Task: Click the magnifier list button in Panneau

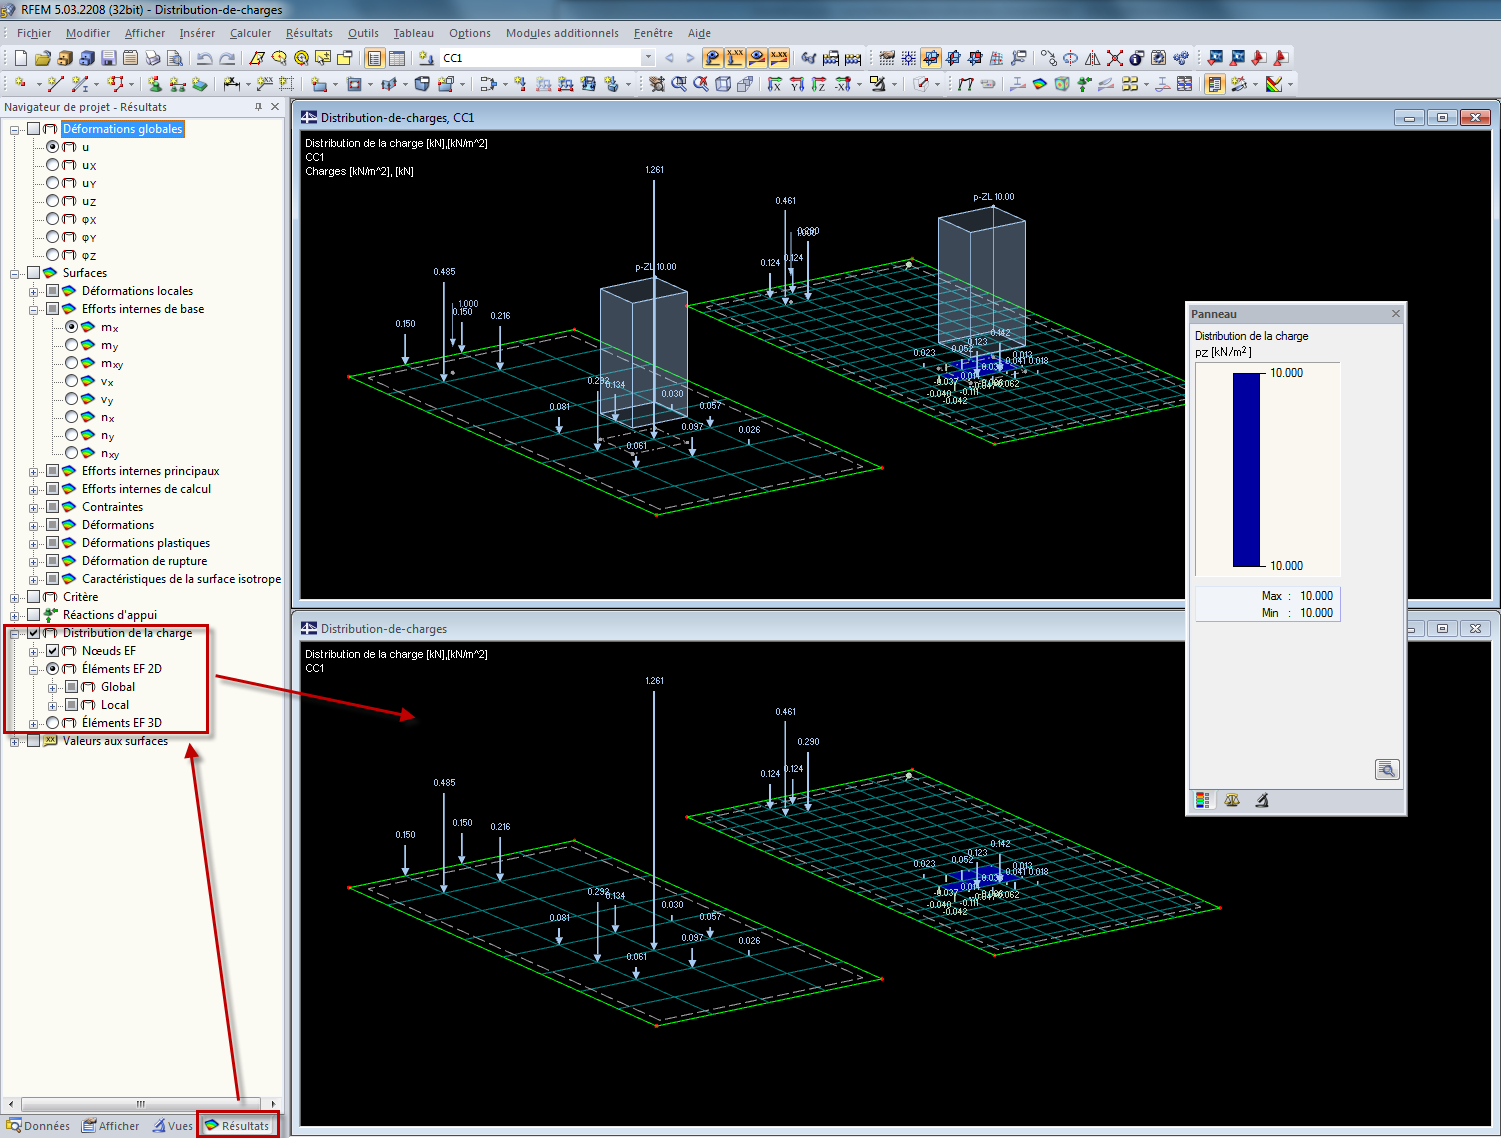Action: [x=1387, y=769]
